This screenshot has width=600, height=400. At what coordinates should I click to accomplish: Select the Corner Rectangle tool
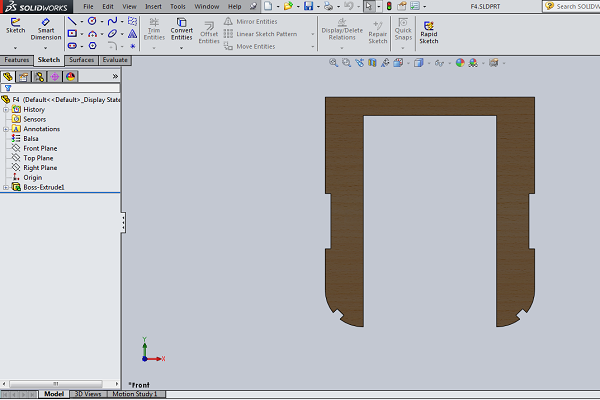click(72, 34)
